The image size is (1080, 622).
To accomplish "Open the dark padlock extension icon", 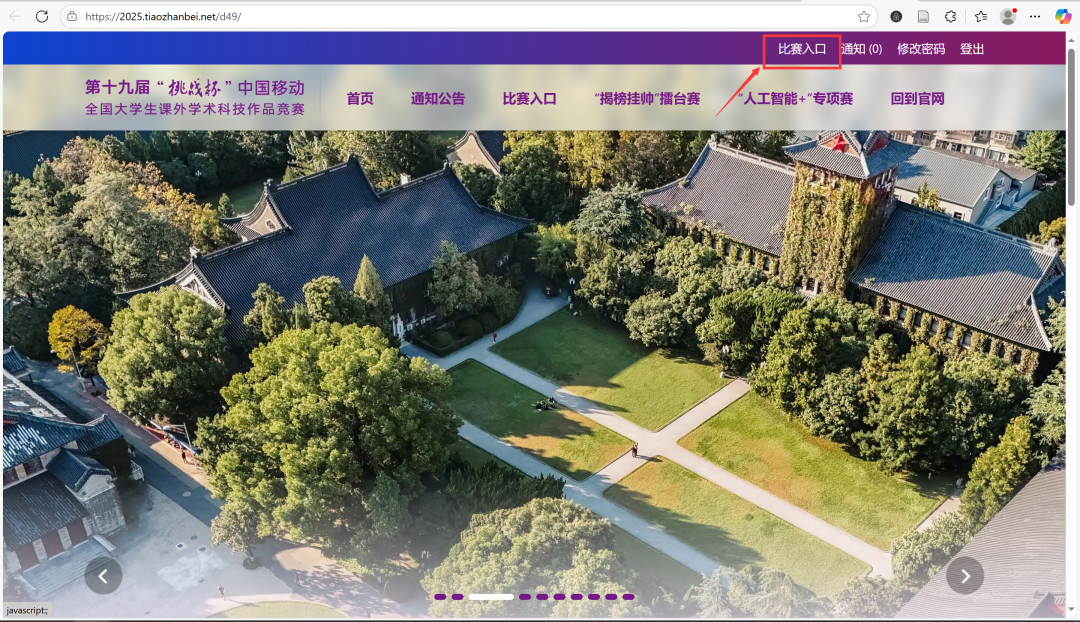I will click(x=896, y=17).
